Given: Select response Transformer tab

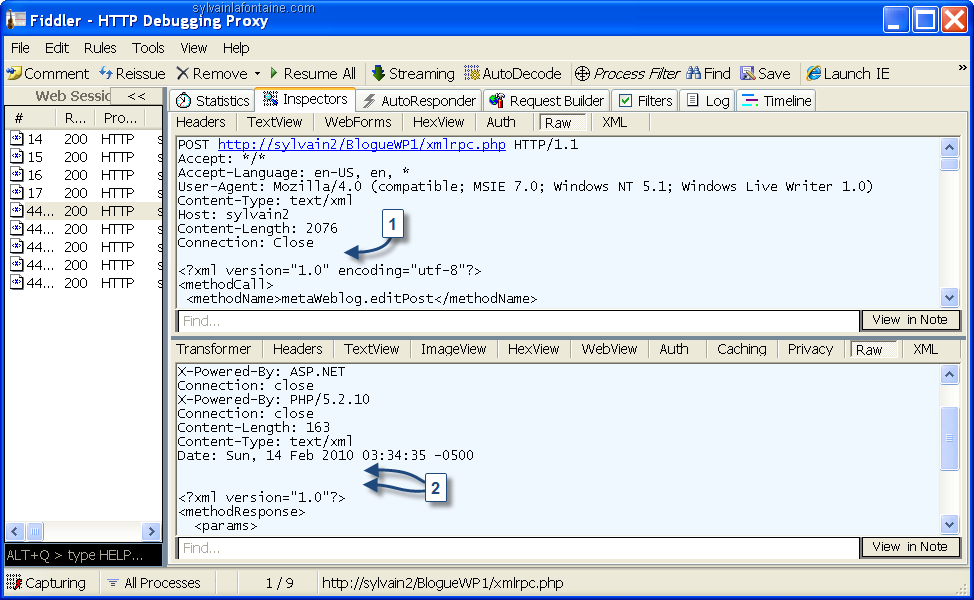Looking at the screenshot, I should point(214,349).
